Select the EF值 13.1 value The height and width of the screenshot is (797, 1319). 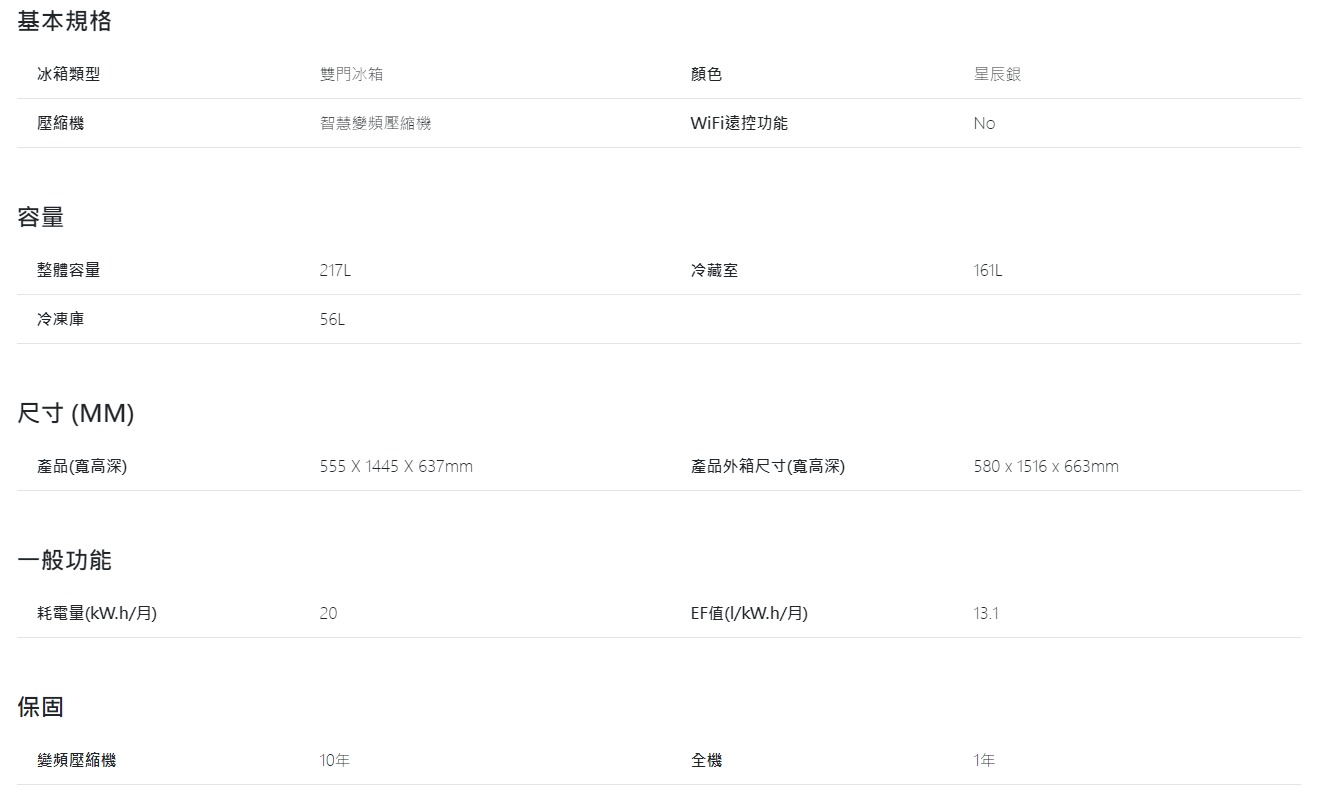point(985,613)
